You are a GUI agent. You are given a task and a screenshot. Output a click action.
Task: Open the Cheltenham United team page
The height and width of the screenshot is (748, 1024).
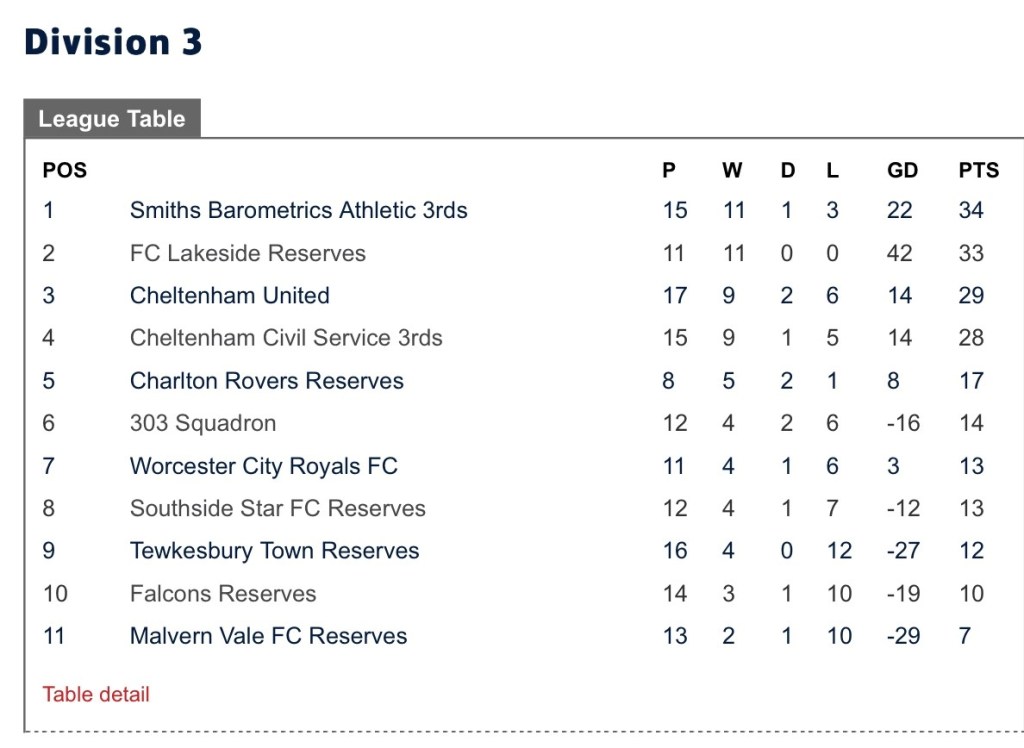click(229, 296)
